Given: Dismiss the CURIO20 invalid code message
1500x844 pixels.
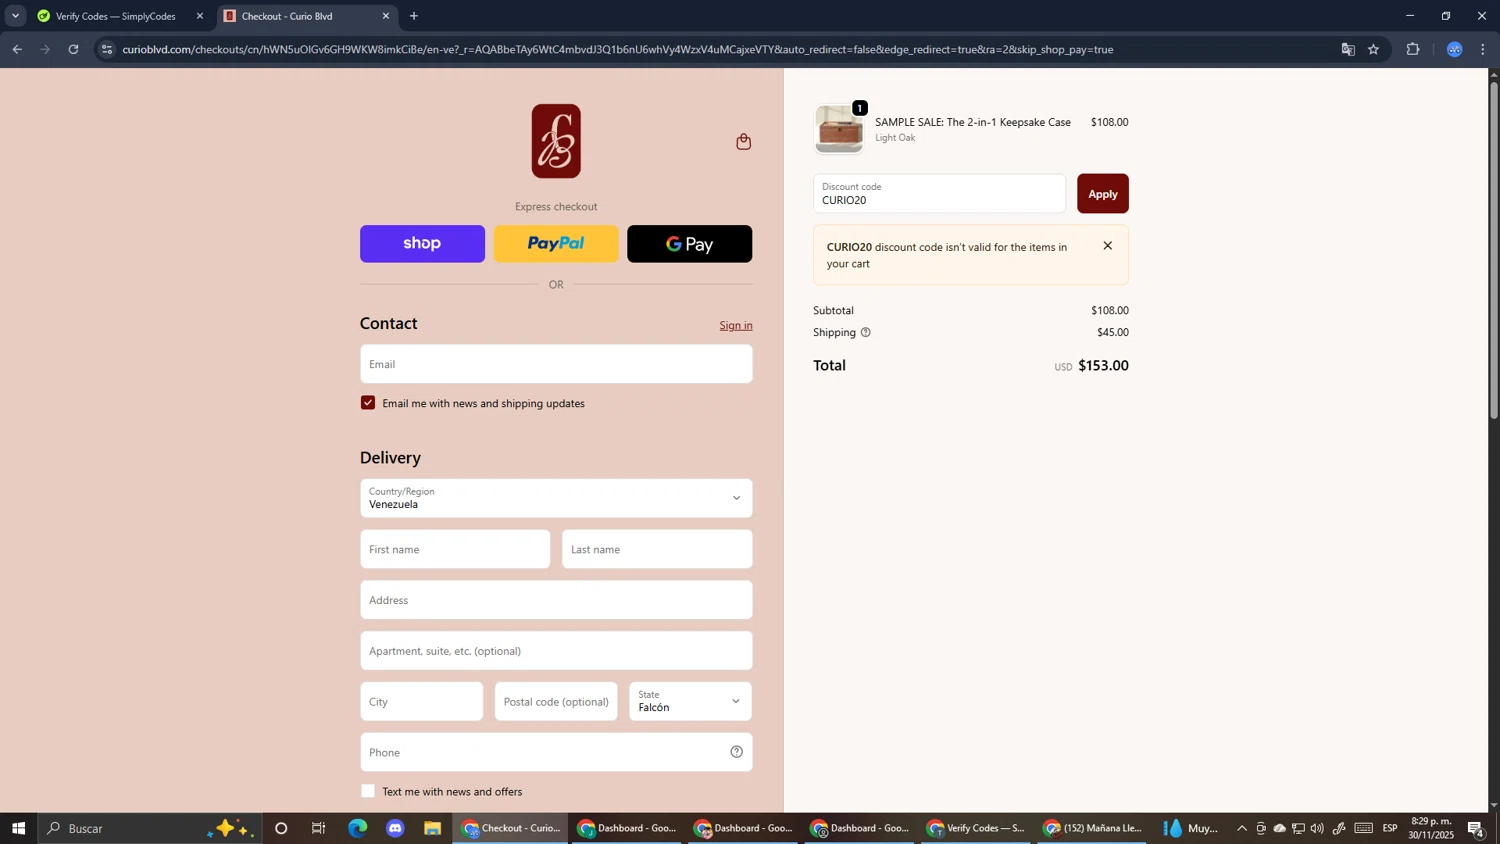Looking at the screenshot, I should 1107,246.
